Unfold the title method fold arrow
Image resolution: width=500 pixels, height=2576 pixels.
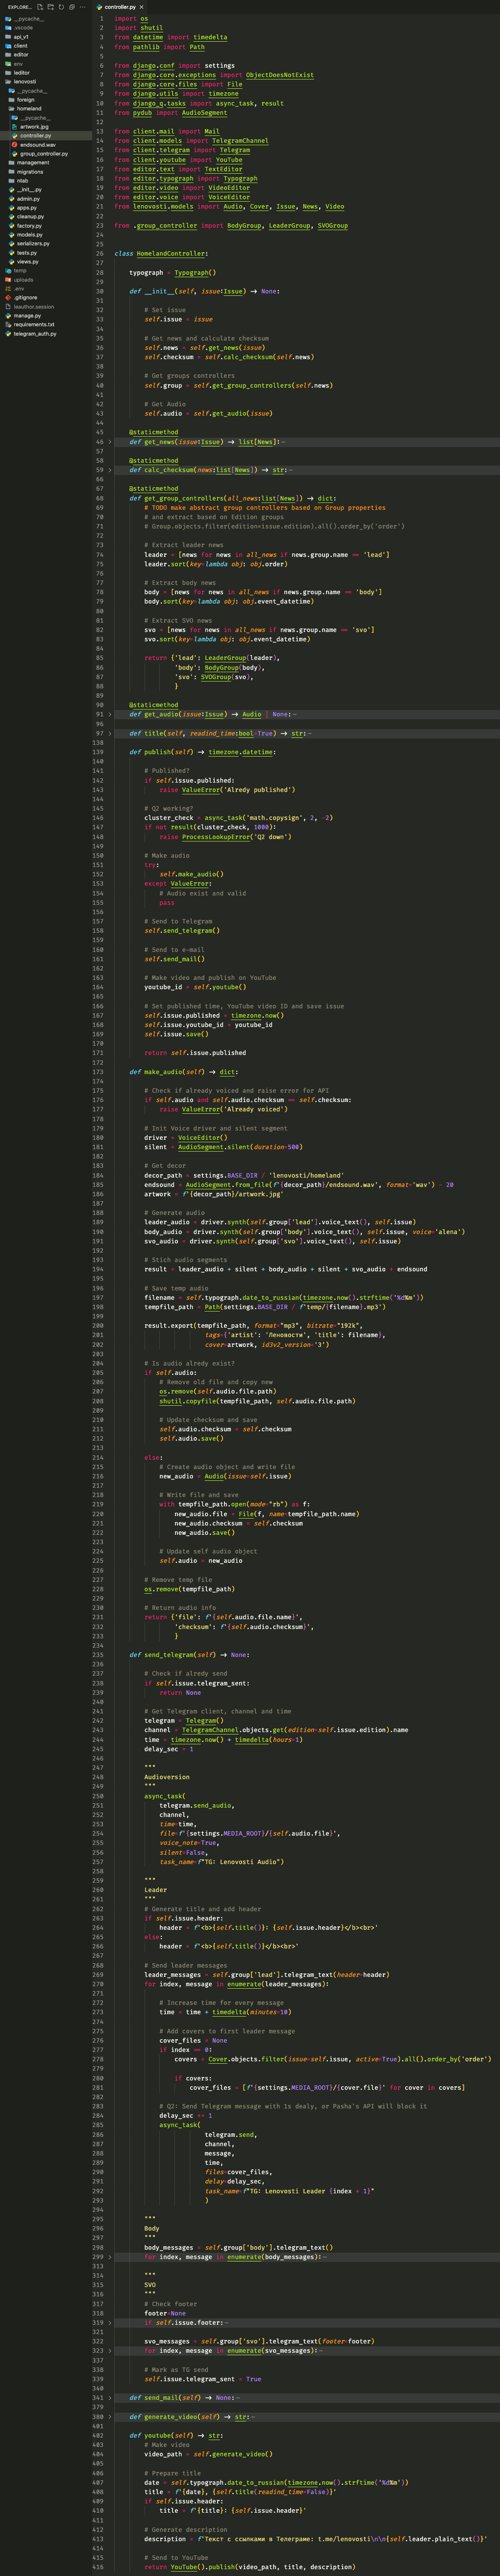(110, 733)
